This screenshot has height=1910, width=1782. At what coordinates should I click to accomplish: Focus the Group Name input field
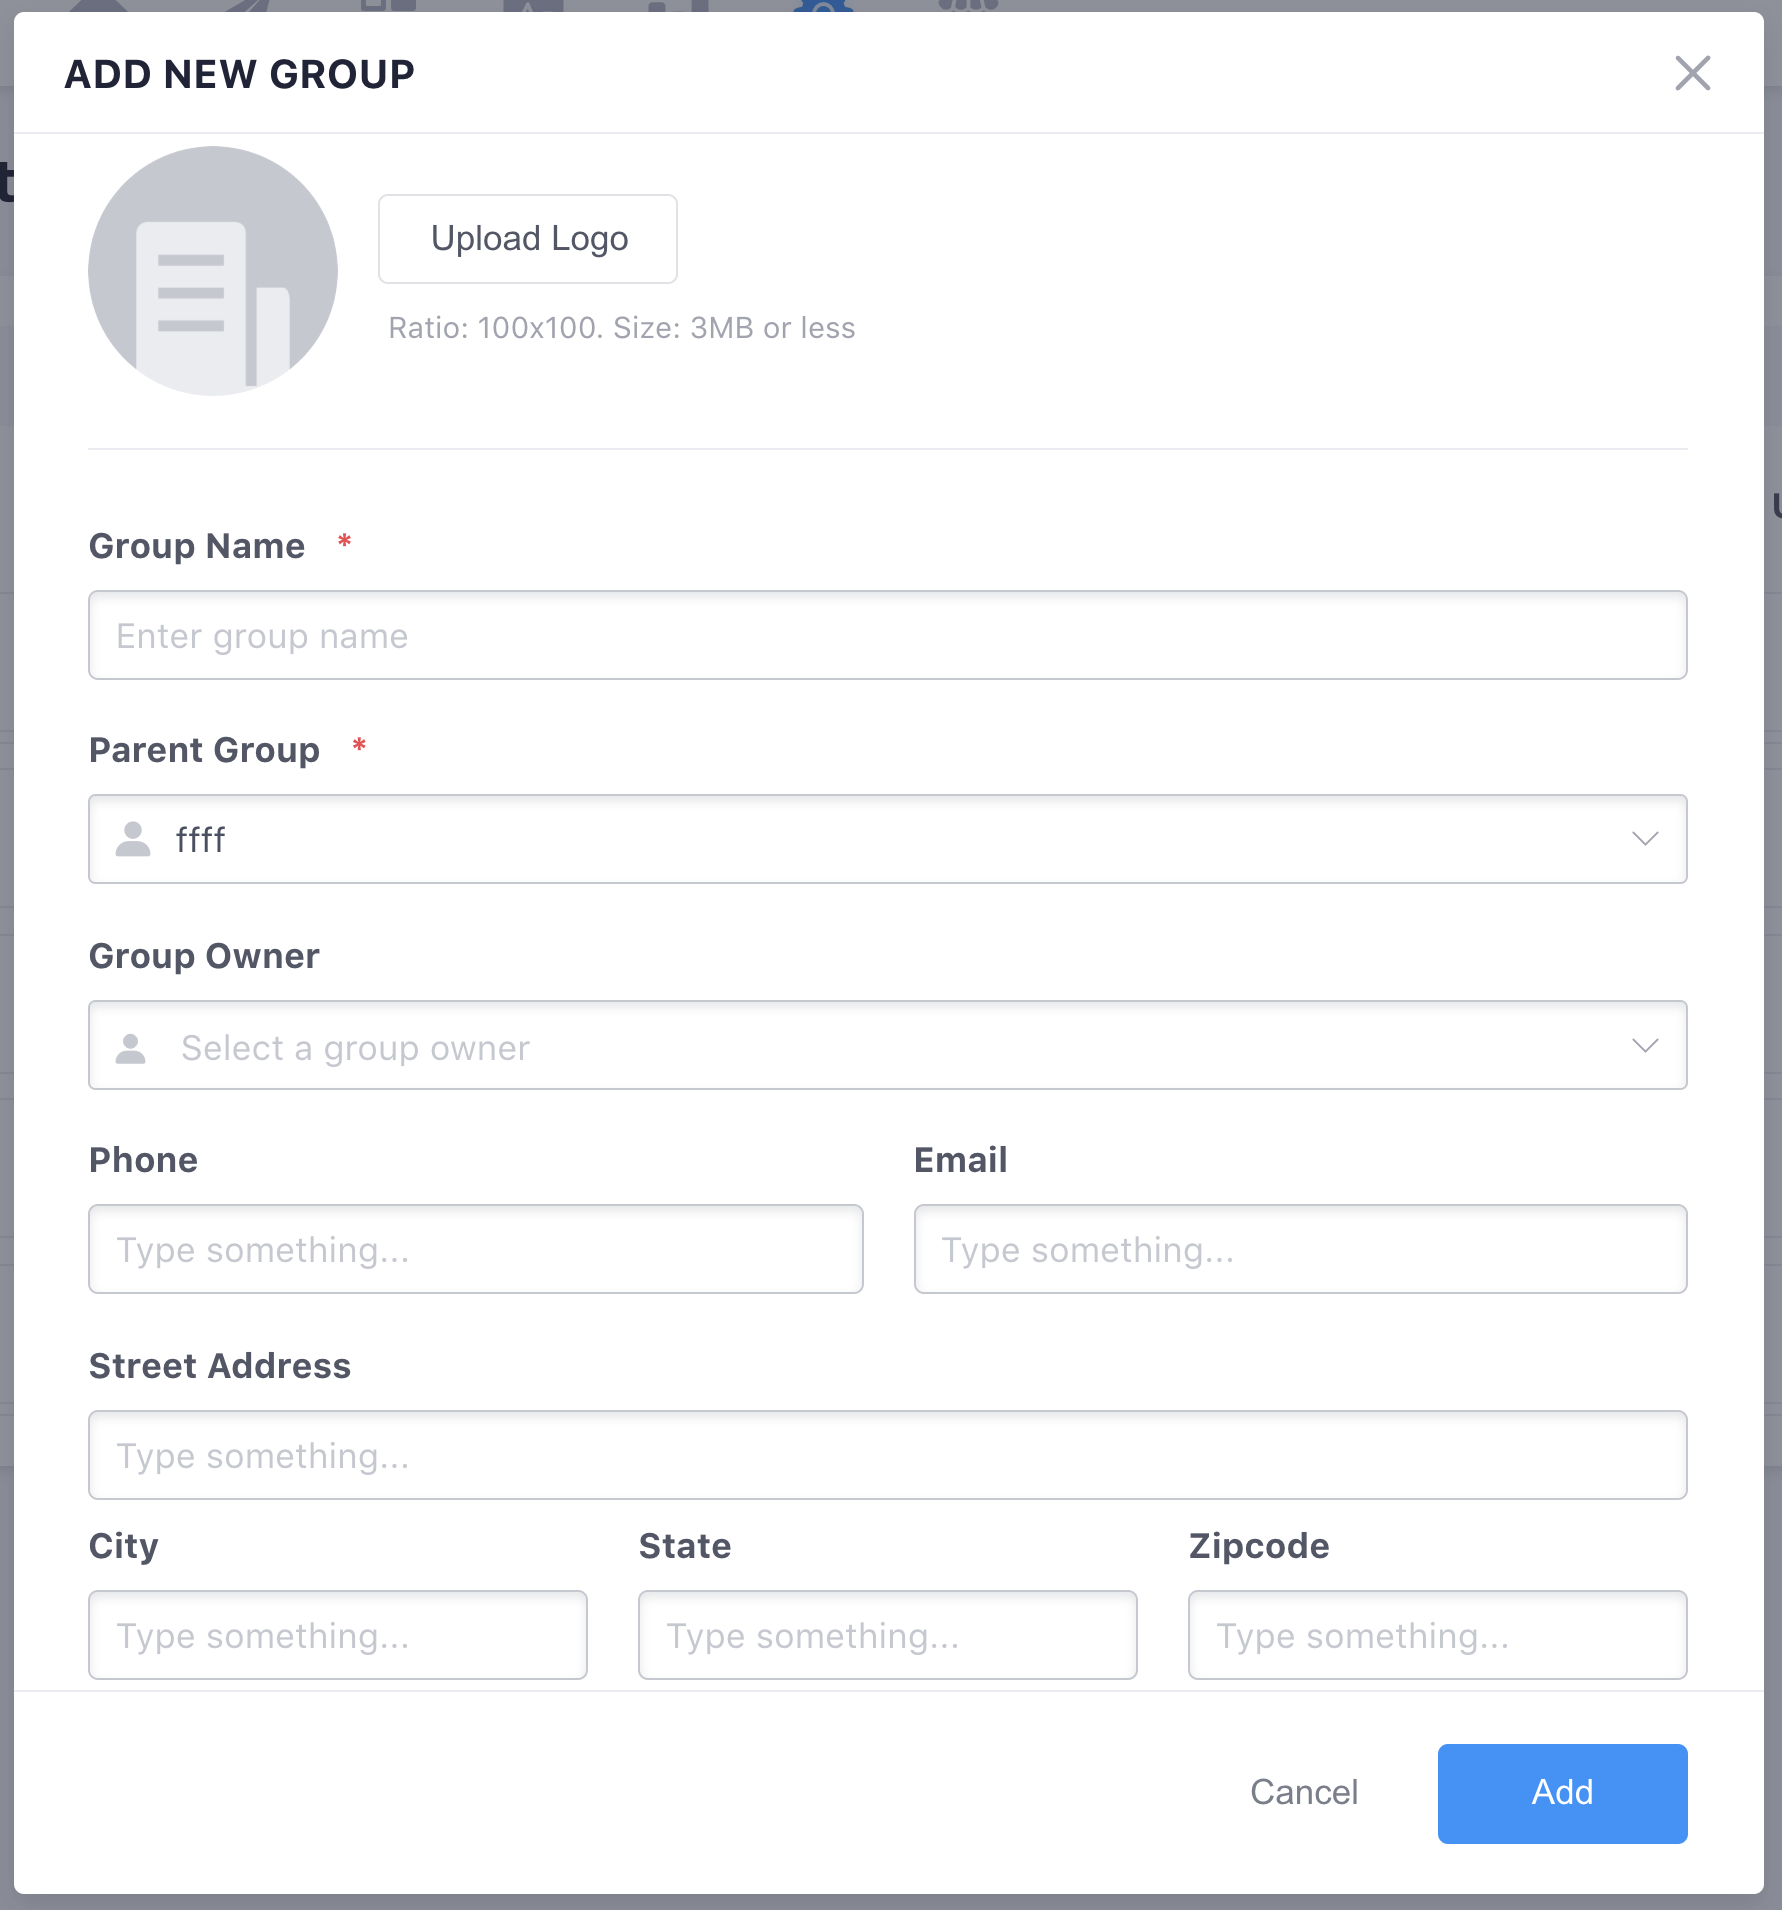click(888, 635)
